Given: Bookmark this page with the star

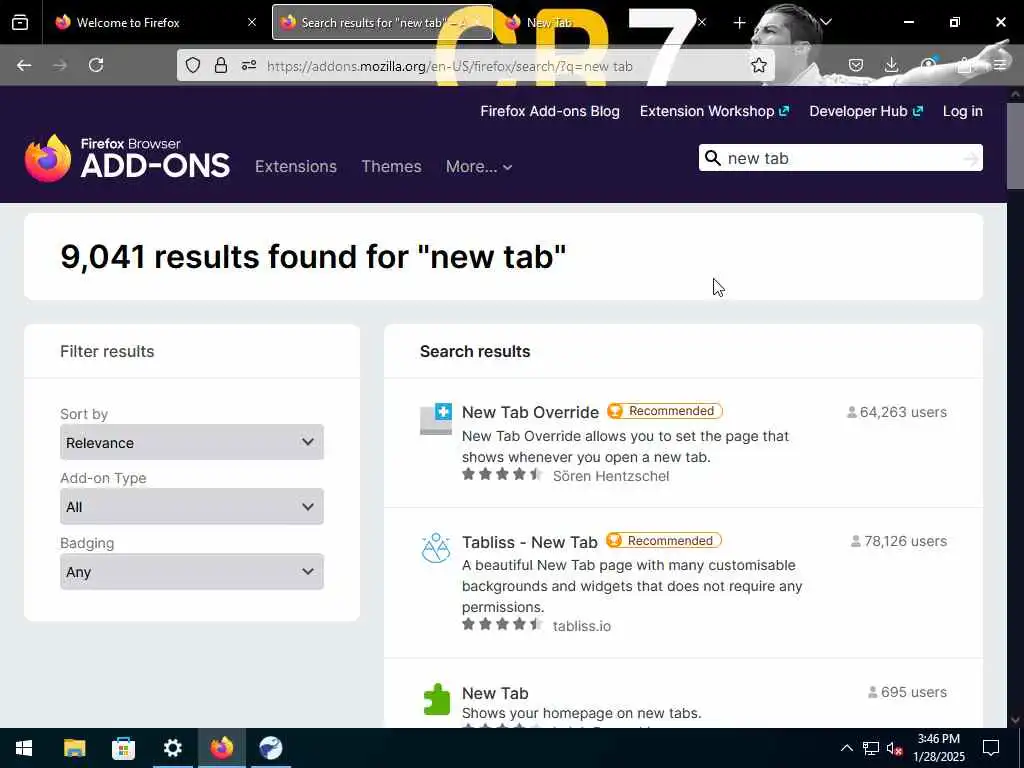Looking at the screenshot, I should (758, 65).
